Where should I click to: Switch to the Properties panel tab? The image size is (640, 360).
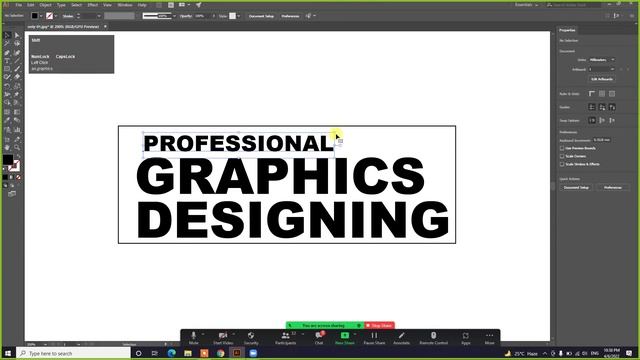point(567,30)
